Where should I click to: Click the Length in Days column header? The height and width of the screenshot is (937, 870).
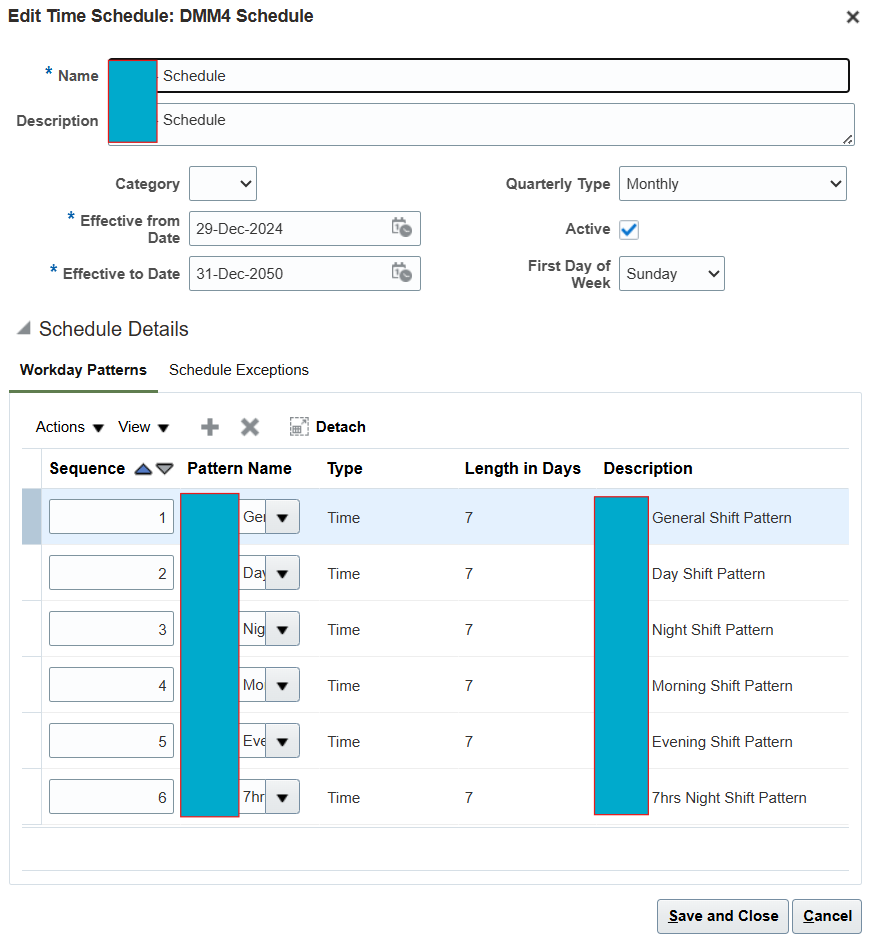(522, 468)
